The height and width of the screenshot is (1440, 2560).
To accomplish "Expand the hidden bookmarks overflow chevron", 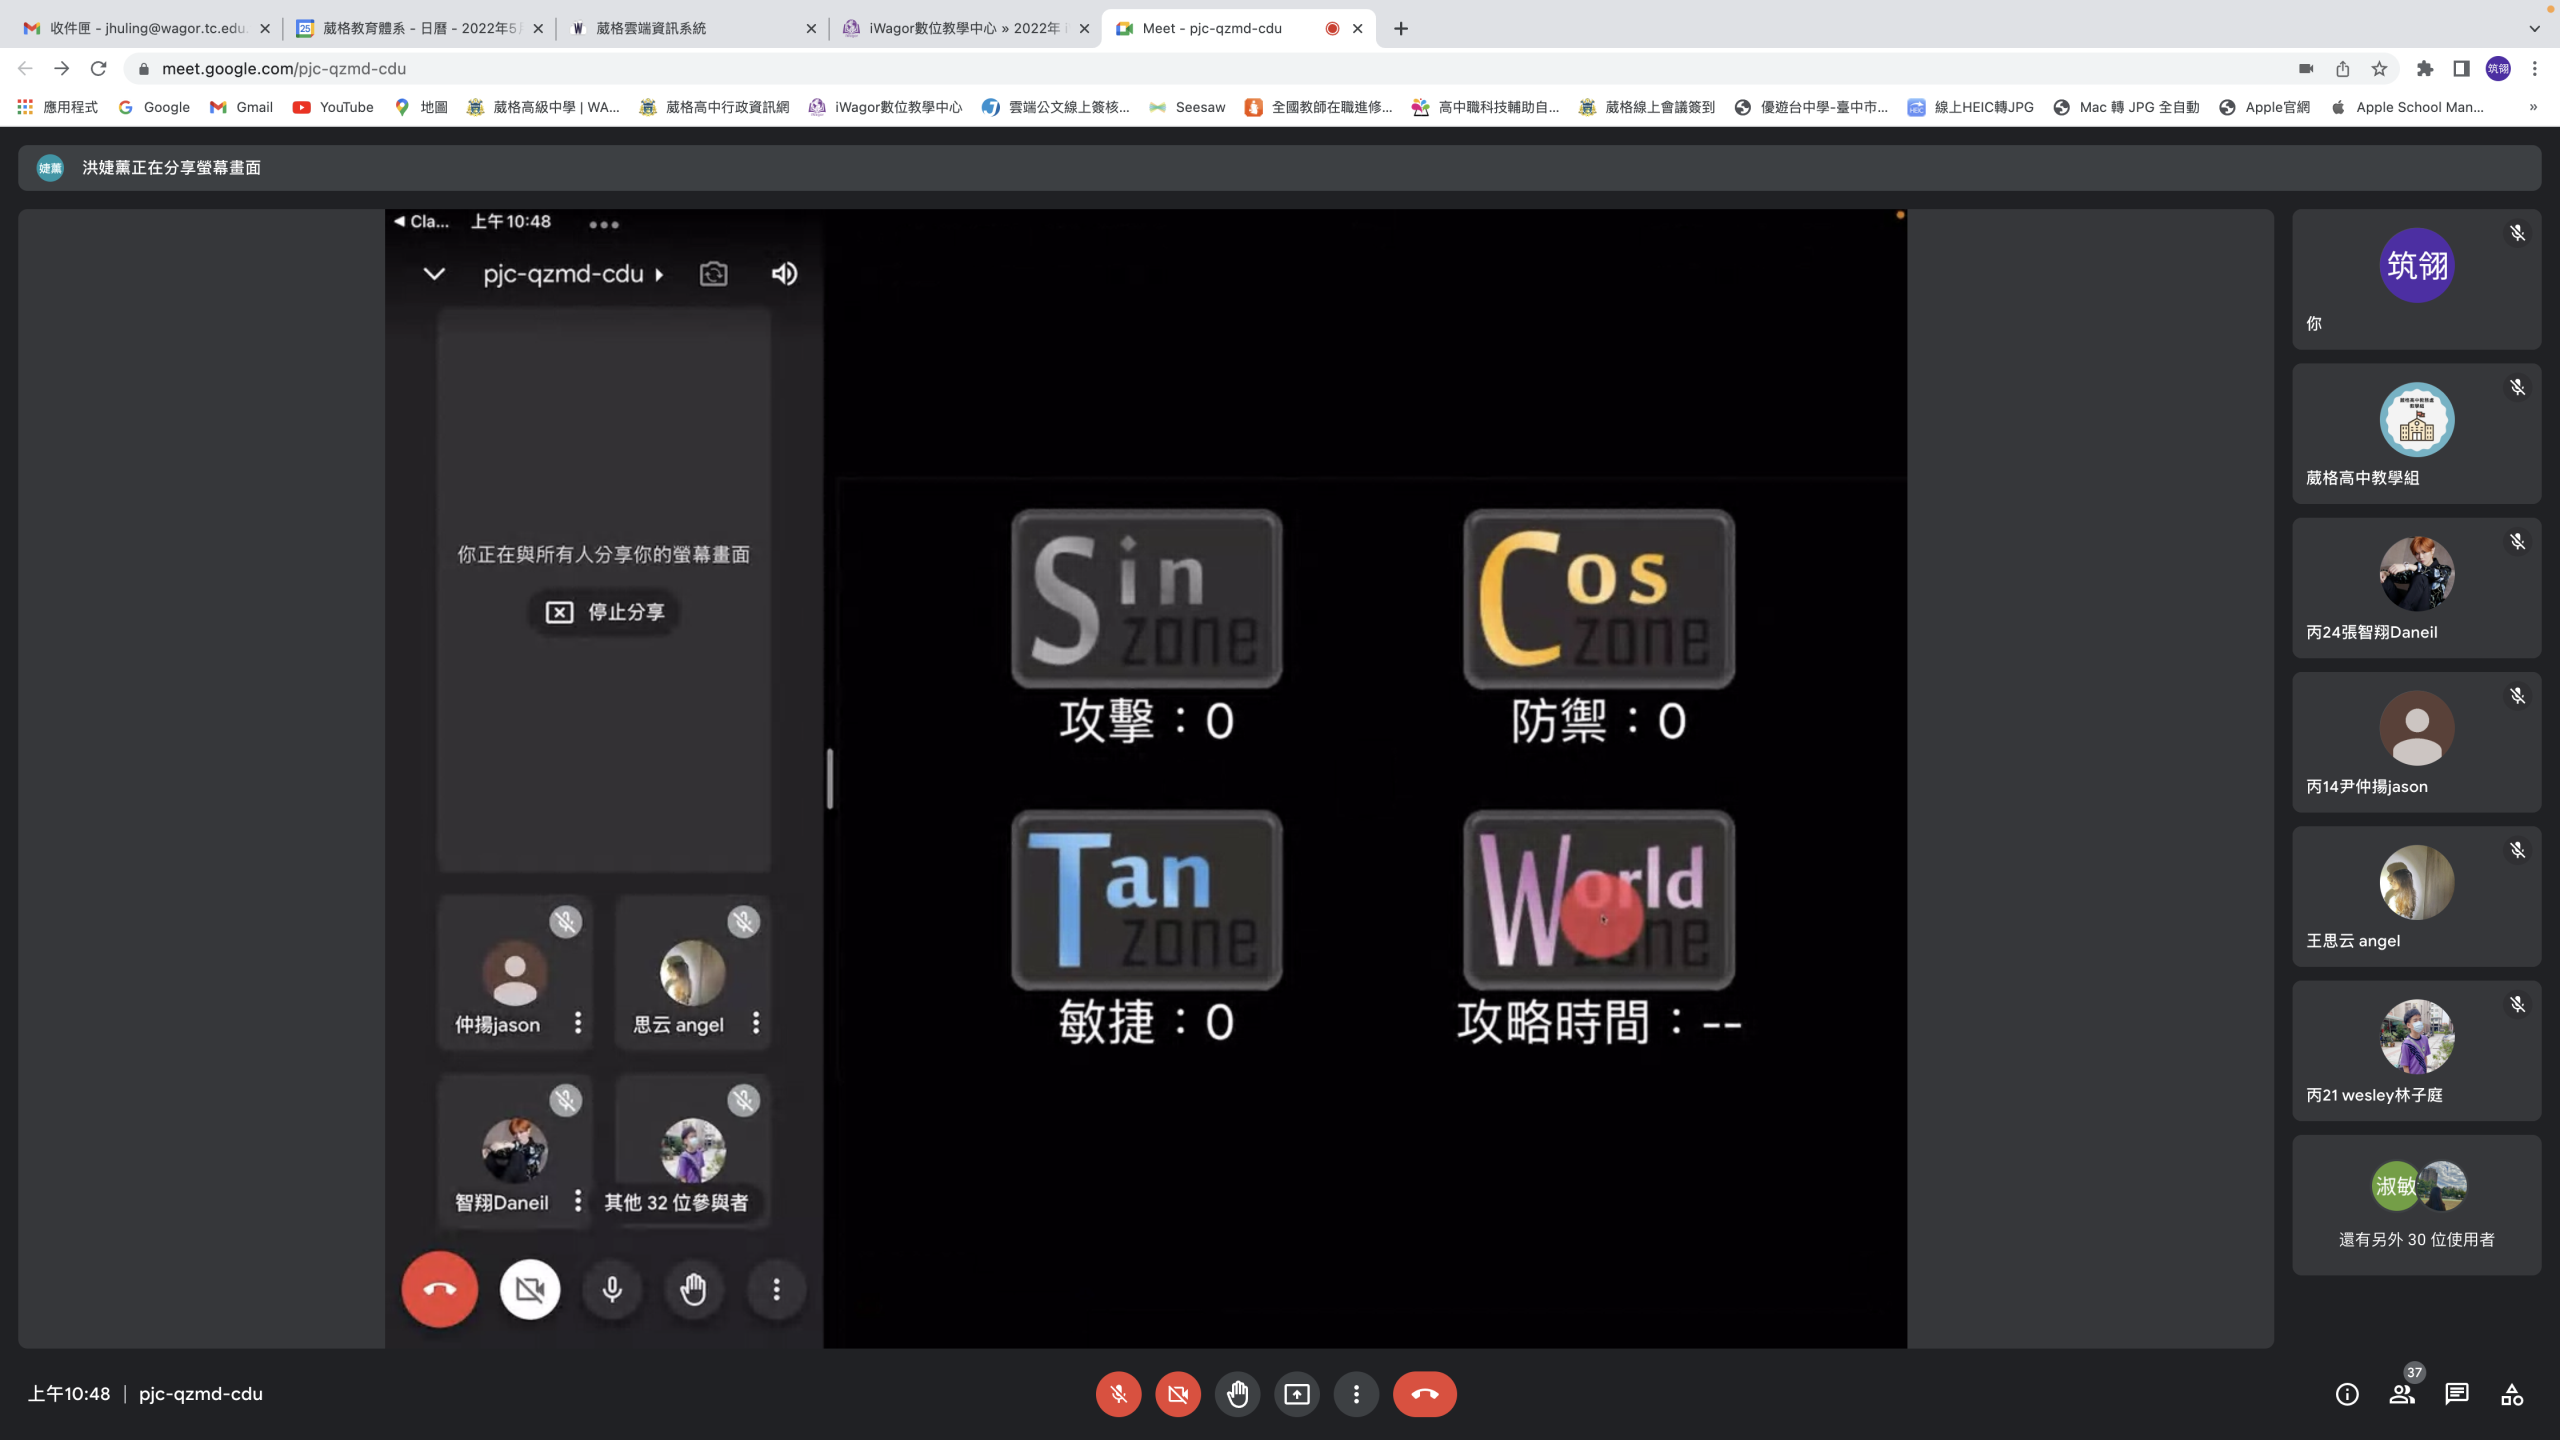I will [2533, 107].
